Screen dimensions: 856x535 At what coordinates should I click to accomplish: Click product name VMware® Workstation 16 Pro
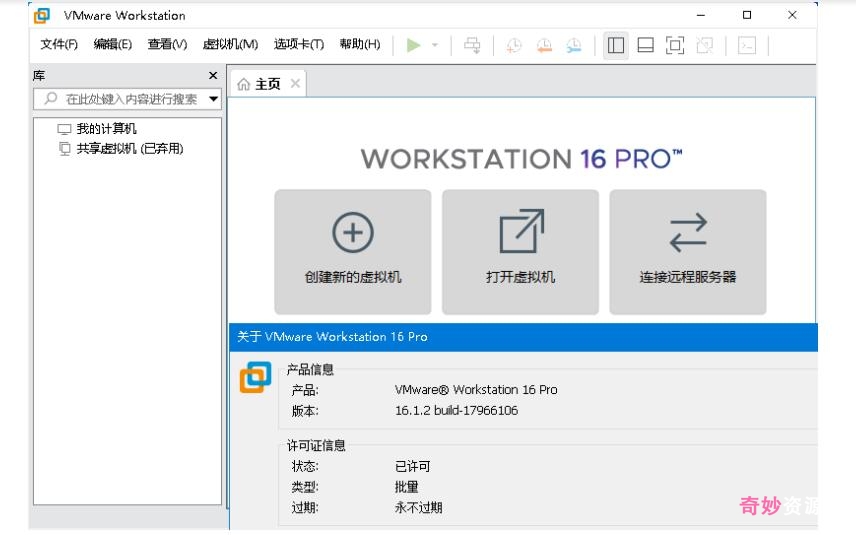(476, 390)
